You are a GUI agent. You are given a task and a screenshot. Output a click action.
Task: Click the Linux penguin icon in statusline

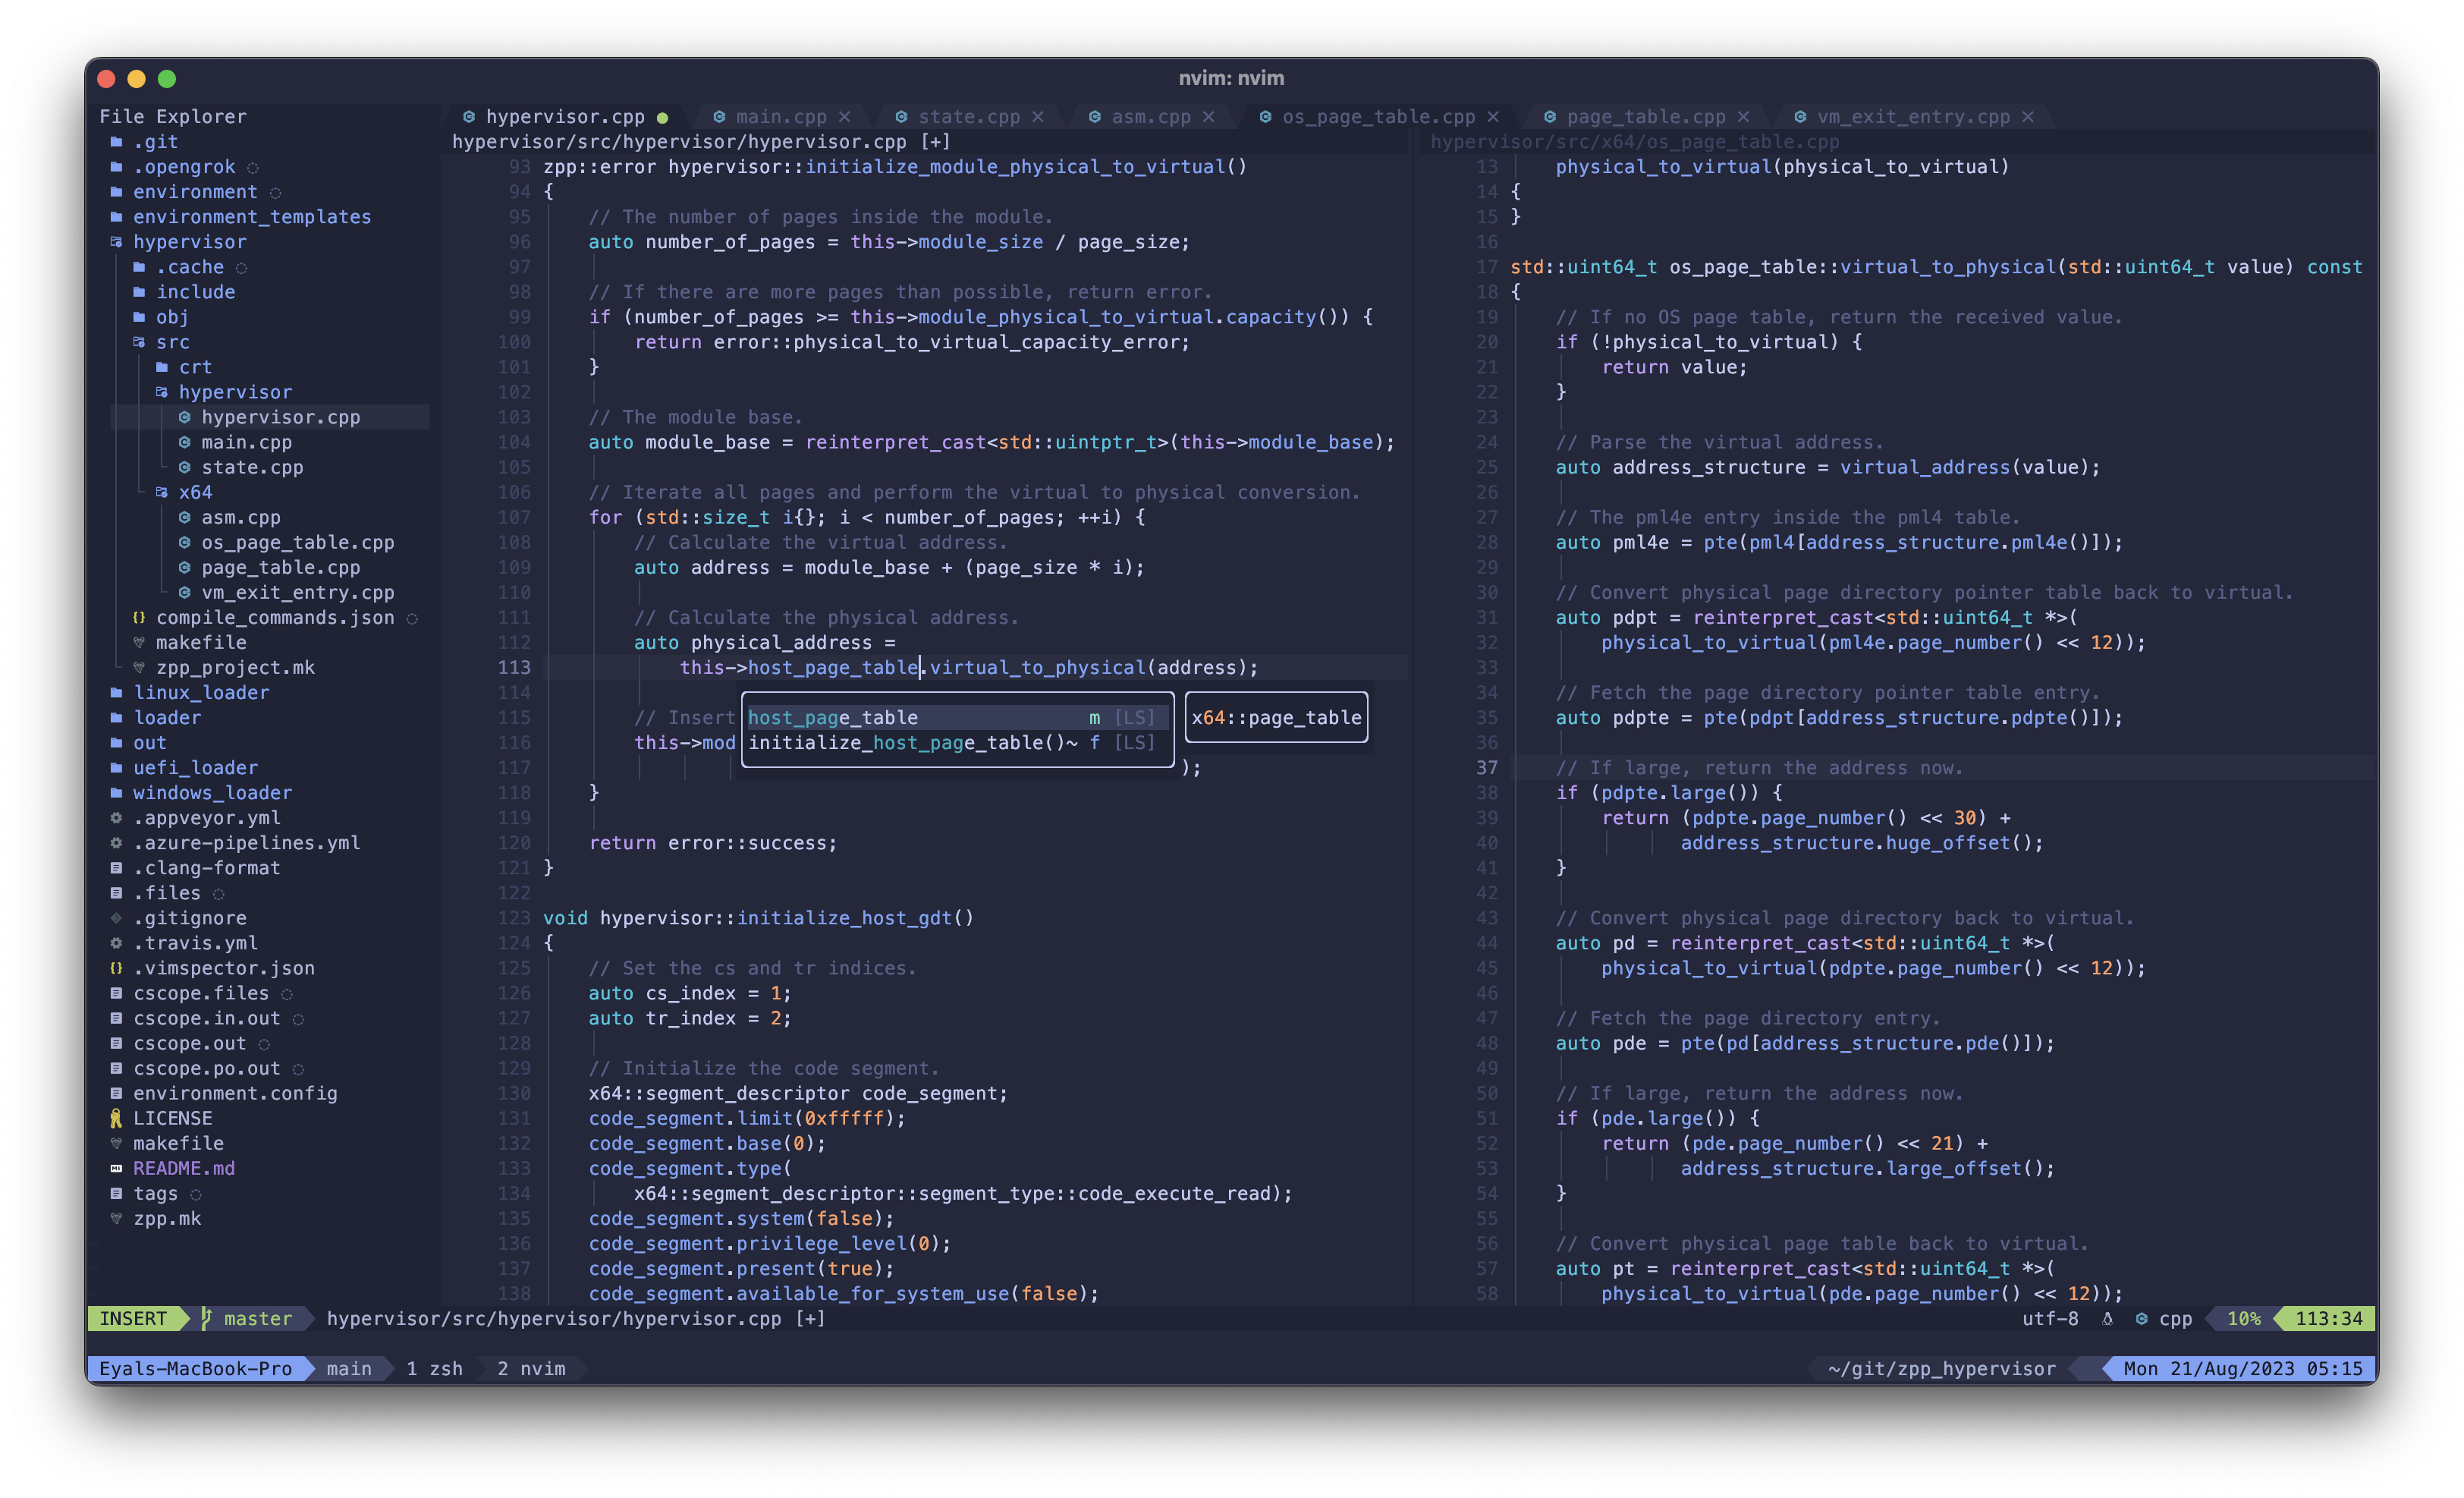coord(2107,1318)
